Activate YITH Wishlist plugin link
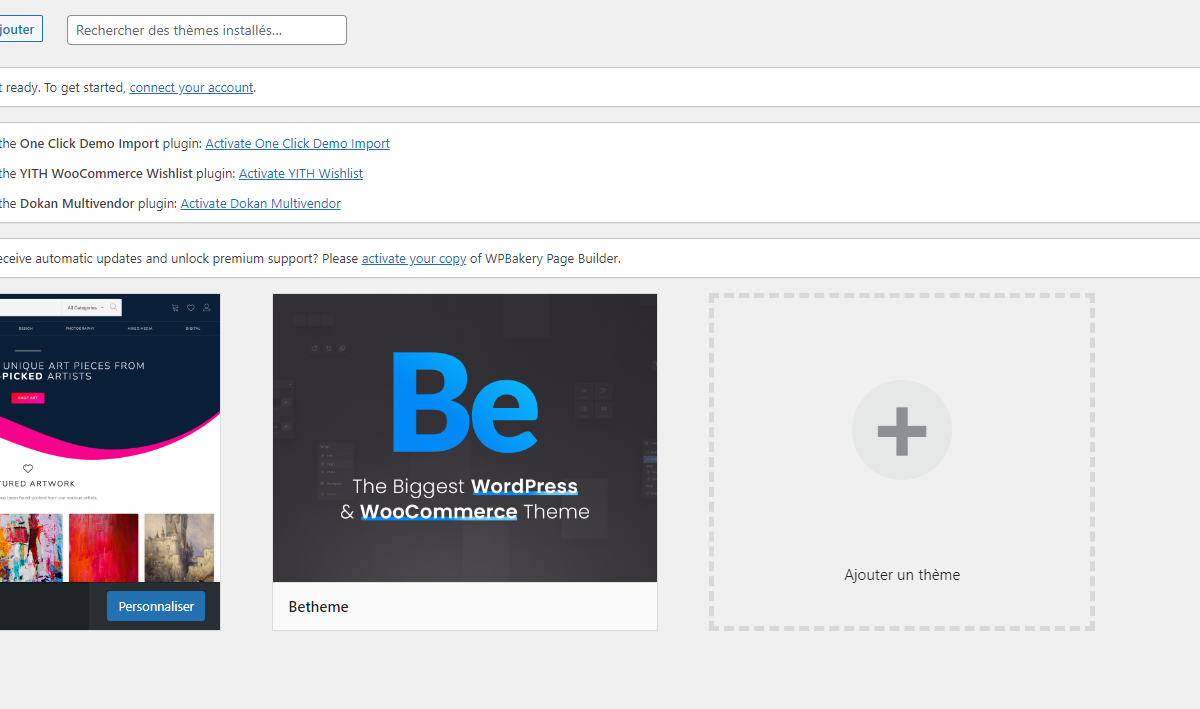This screenshot has height=709, width=1200. tap(301, 173)
